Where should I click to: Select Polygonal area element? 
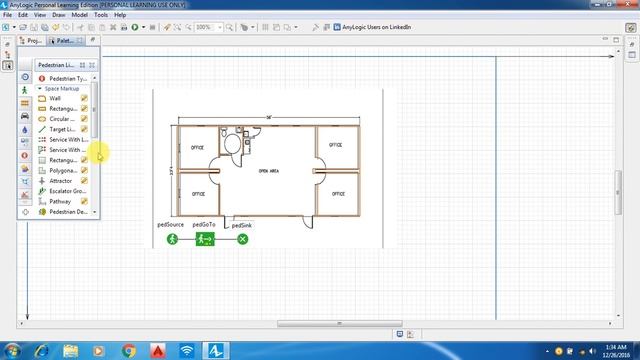pyautogui.click(x=58, y=170)
